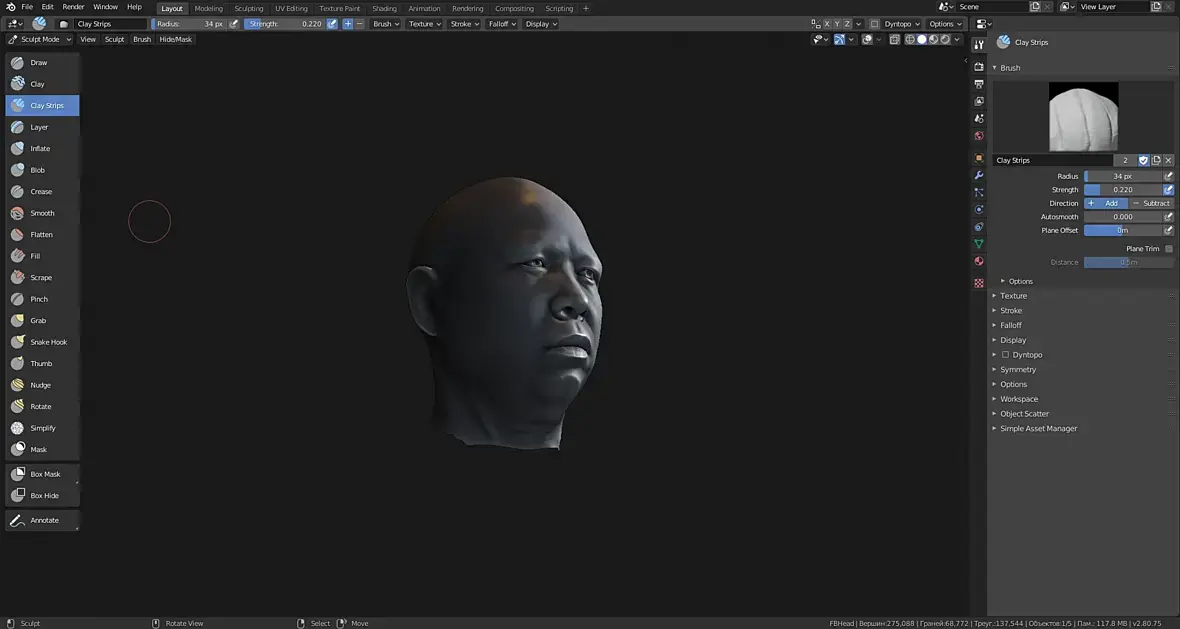Expand the Symmetry panel

(1018, 370)
